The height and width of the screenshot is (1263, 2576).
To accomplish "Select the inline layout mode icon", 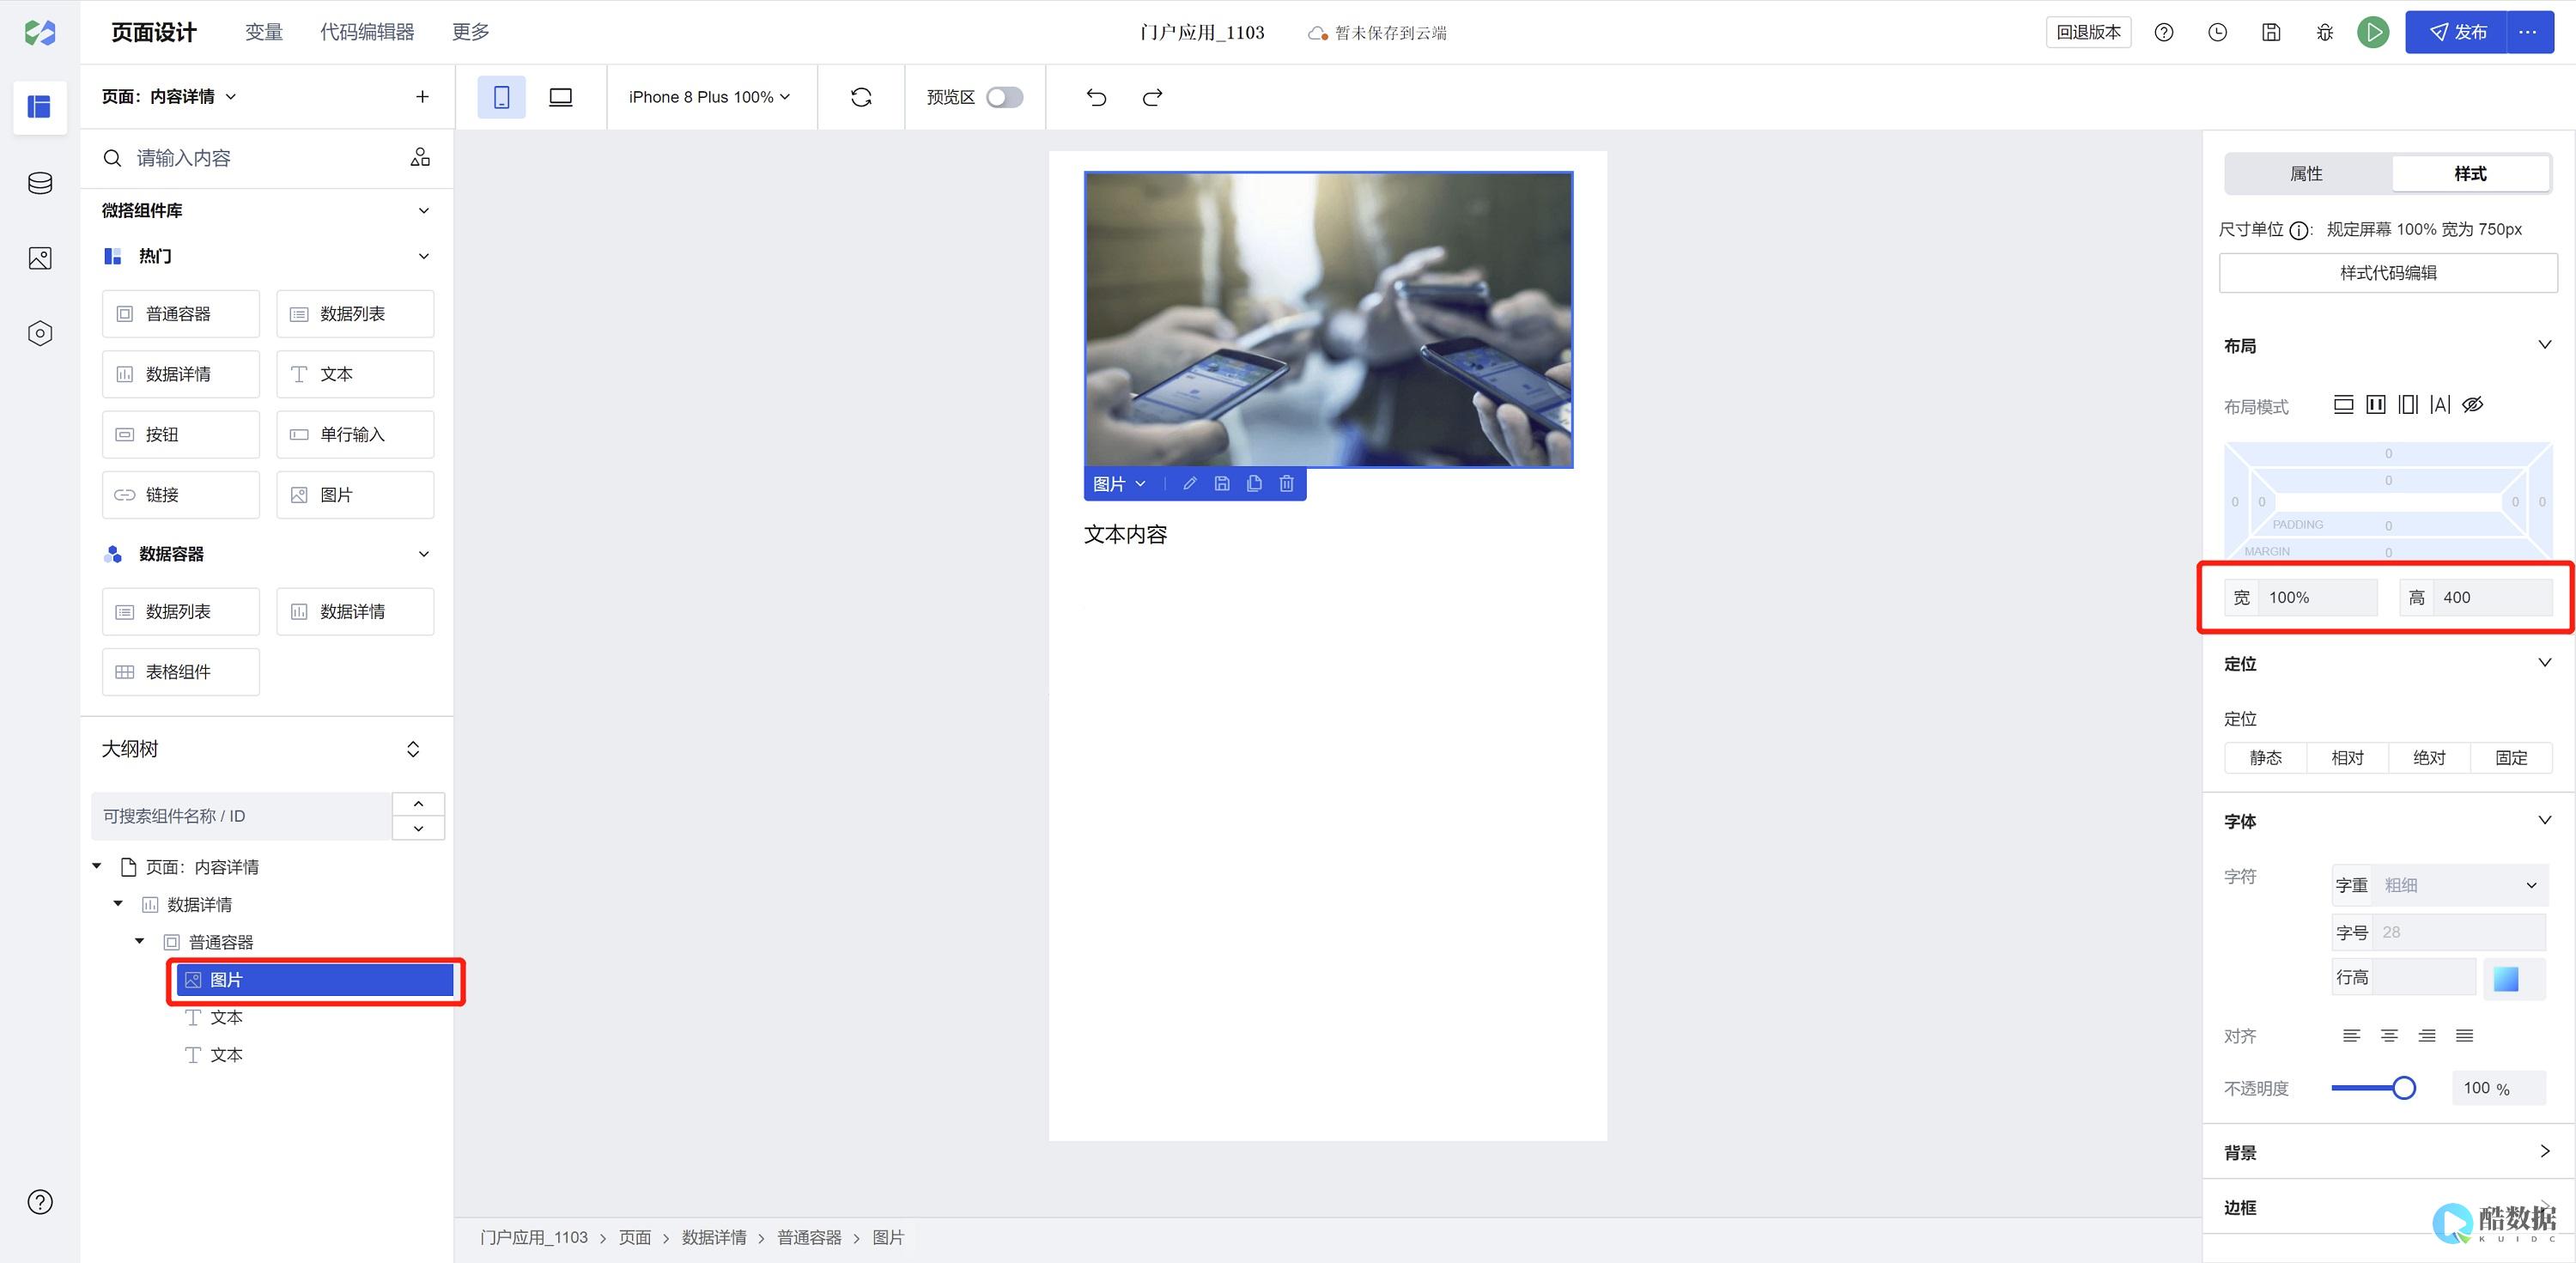I will coord(2440,404).
